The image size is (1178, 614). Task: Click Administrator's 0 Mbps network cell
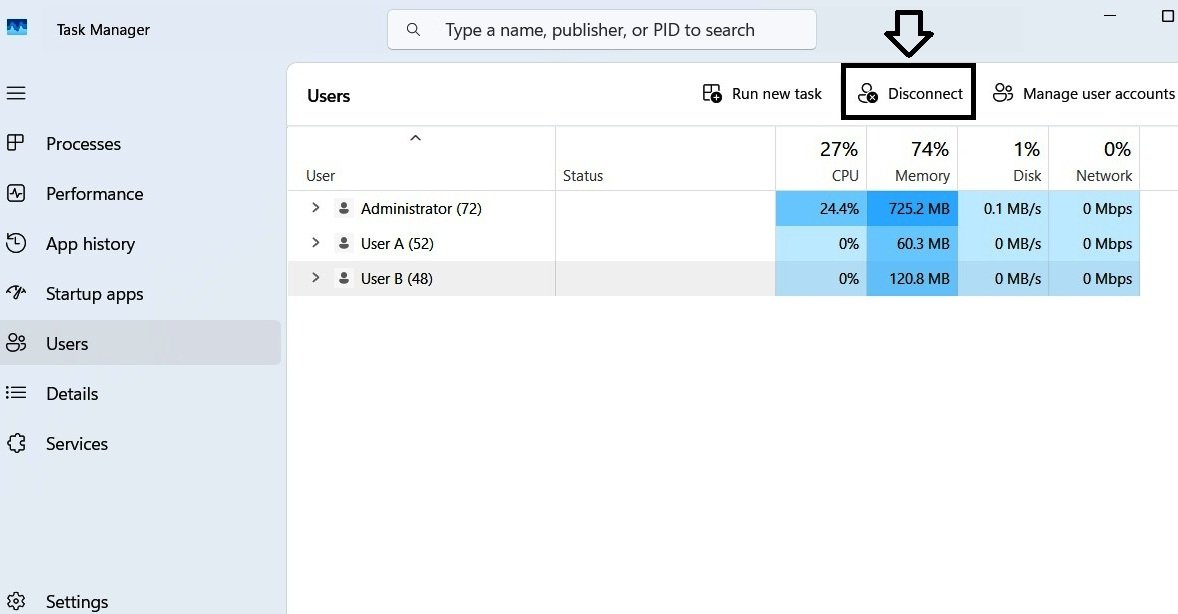(x=1095, y=208)
